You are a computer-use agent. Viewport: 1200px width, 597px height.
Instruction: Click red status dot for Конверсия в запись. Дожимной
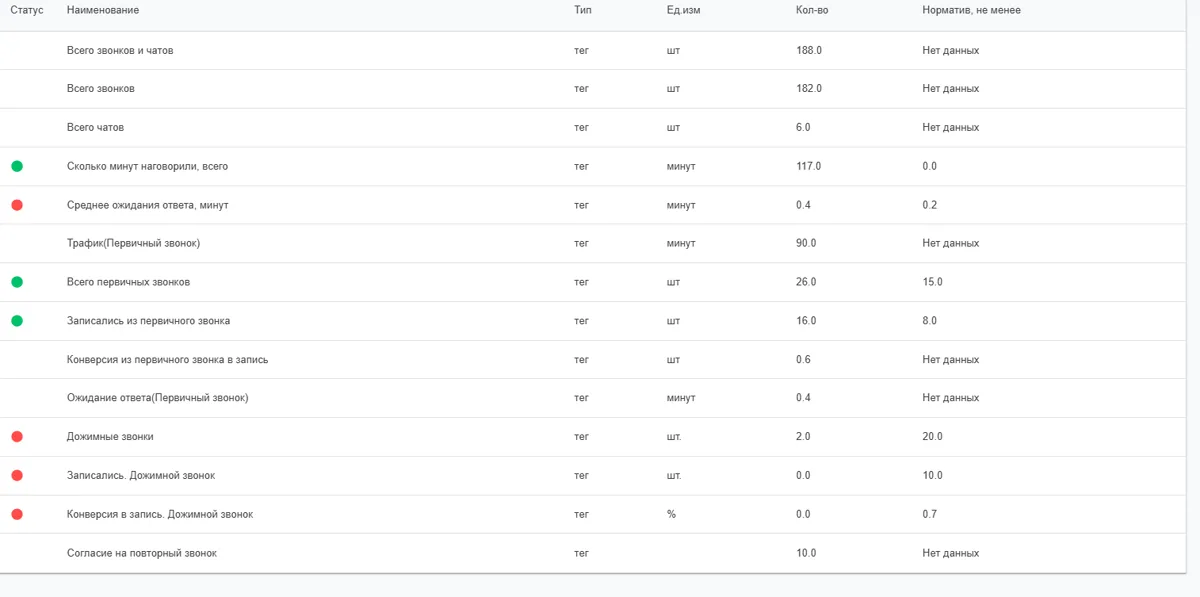click(17, 514)
